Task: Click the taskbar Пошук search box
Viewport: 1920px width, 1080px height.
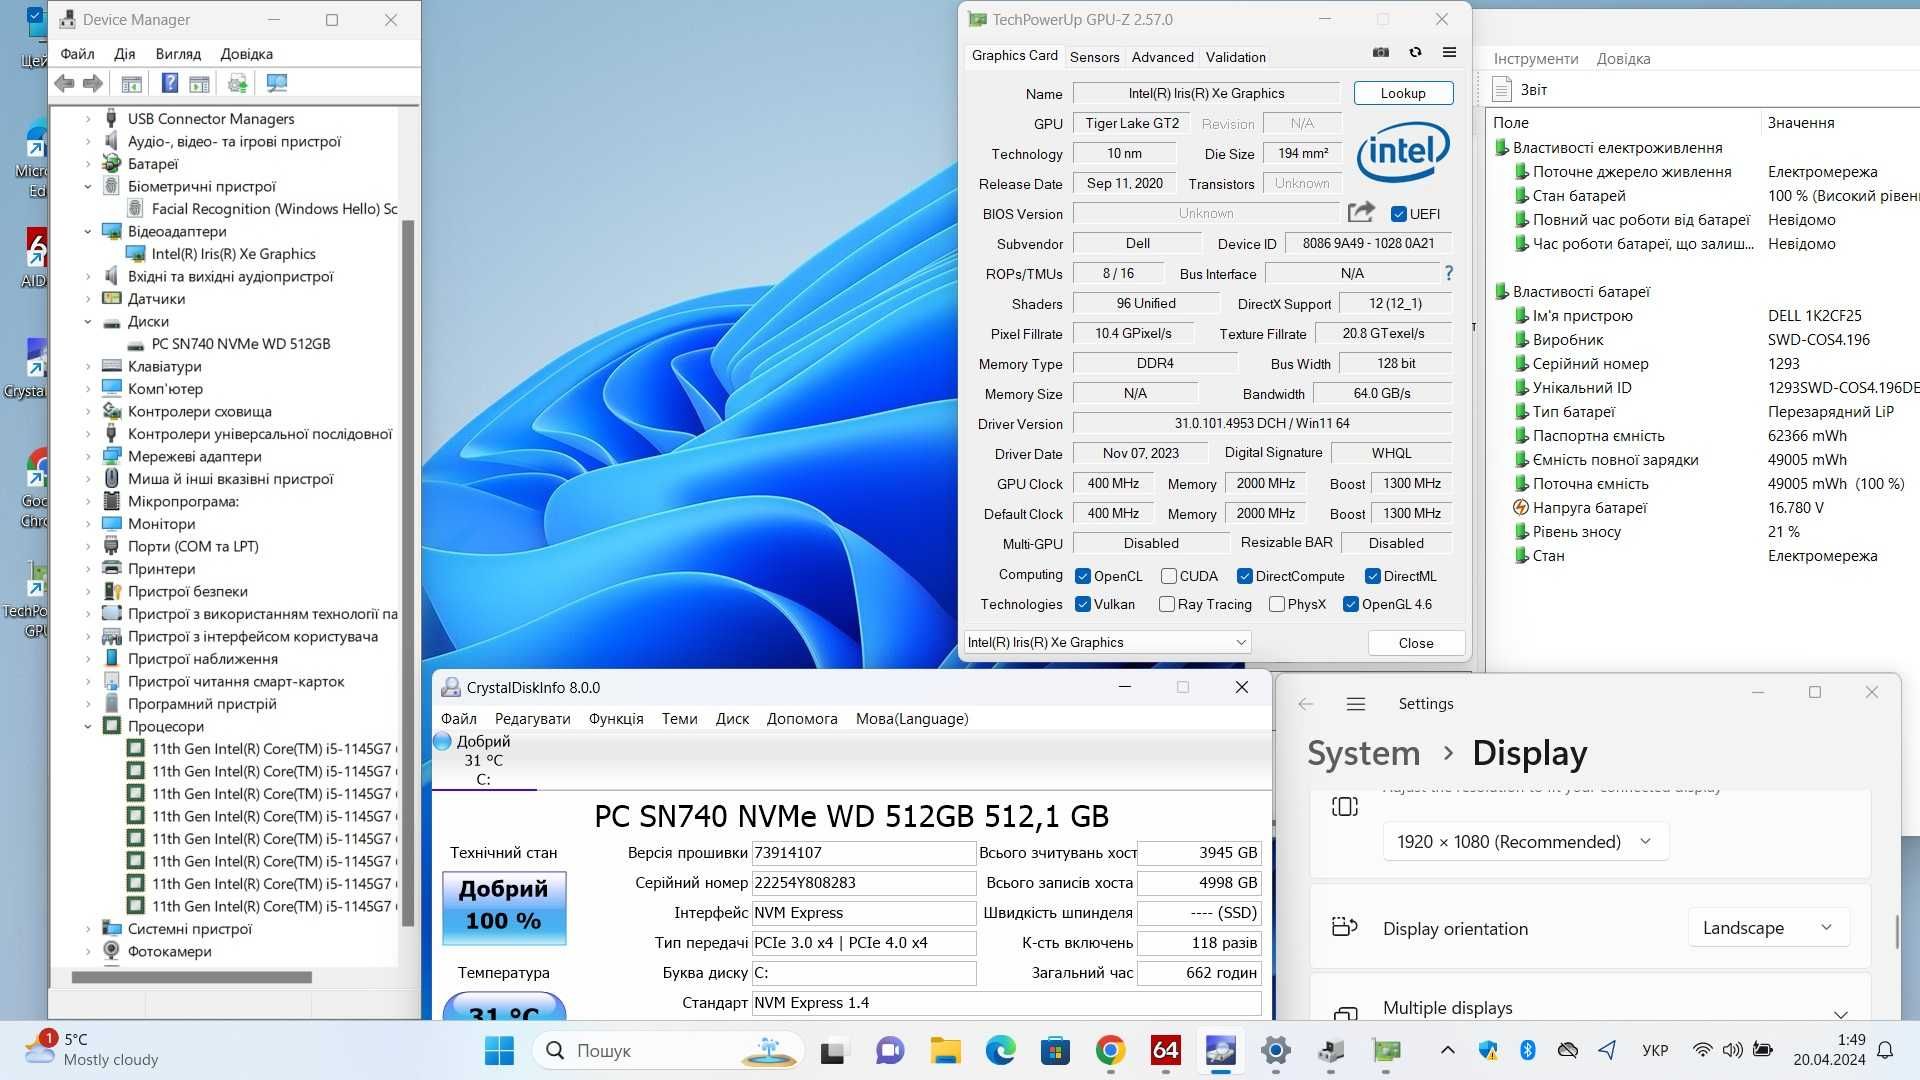Action: point(670,1051)
